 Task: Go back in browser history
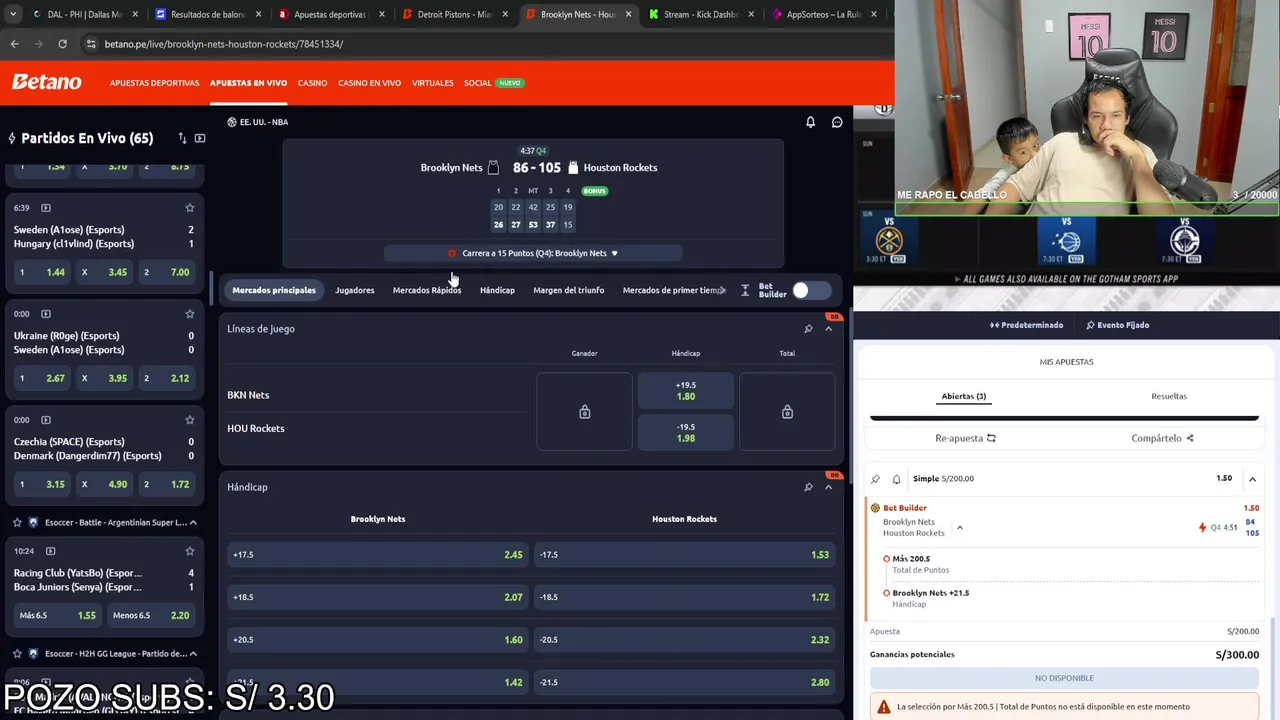(14, 44)
